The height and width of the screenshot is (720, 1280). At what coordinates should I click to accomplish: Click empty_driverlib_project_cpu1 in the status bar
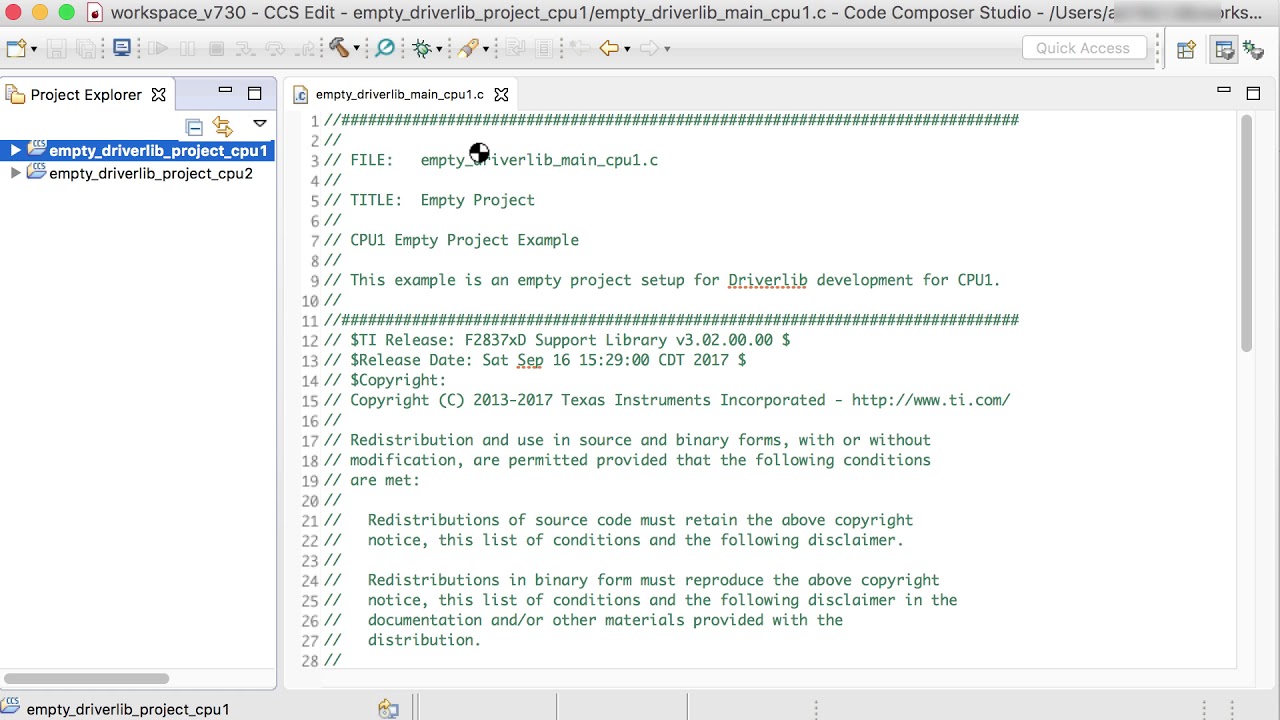tap(128, 709)
